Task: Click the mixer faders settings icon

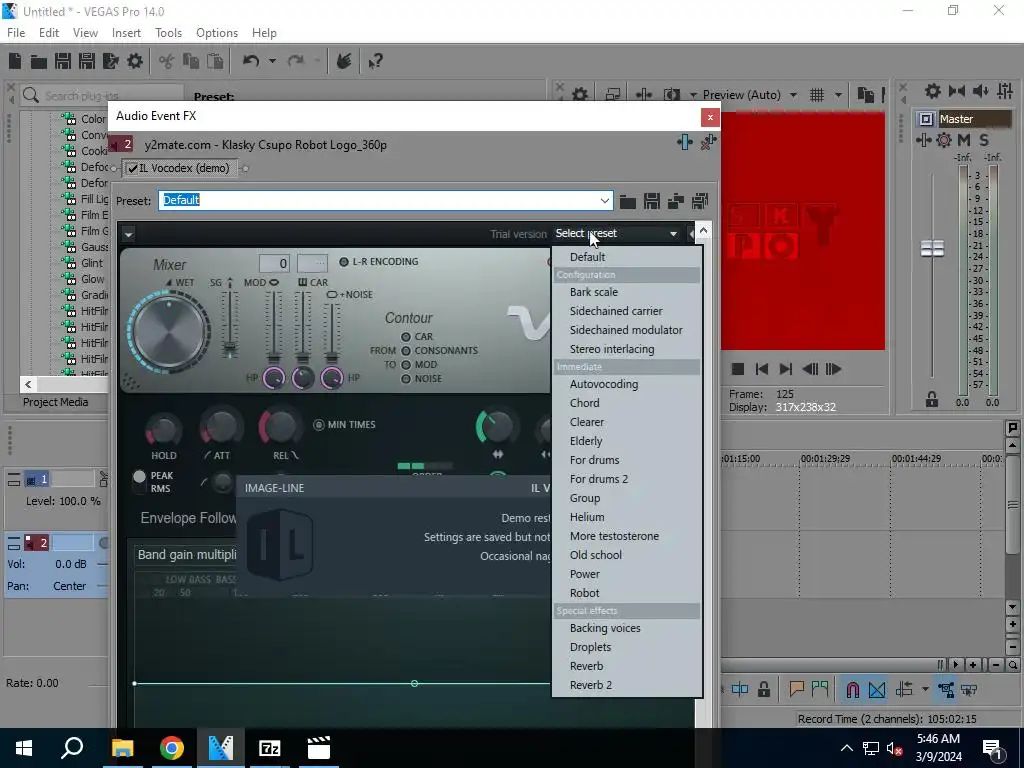Action: click(x=1005, y=91)
